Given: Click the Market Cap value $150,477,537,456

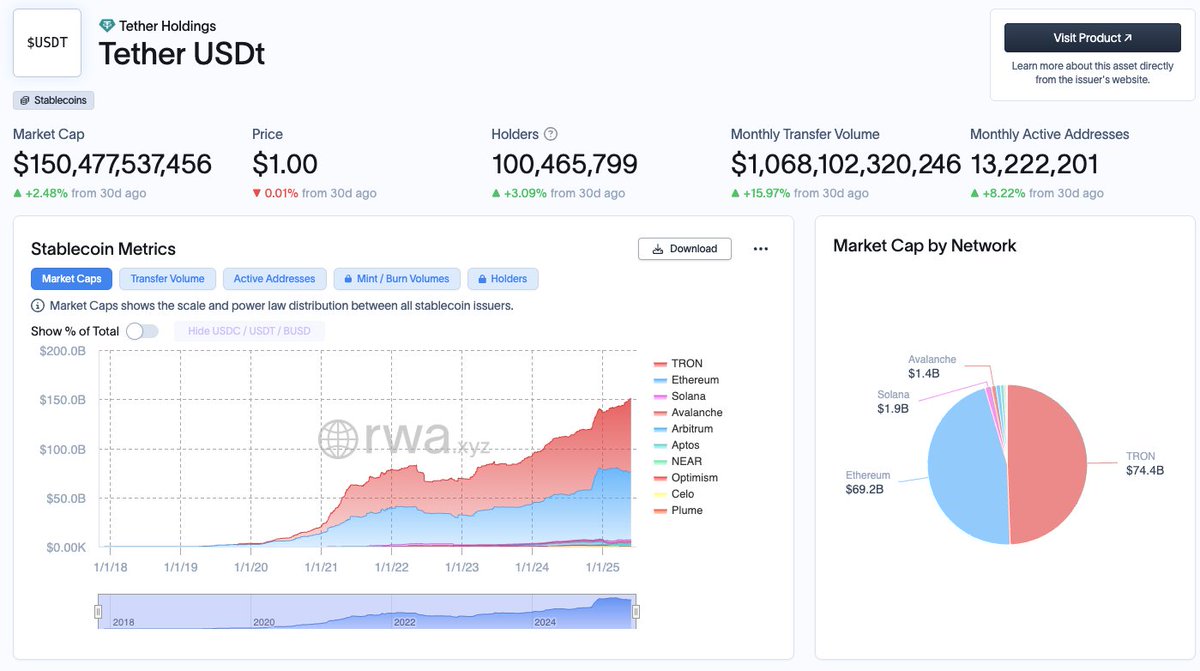Looking at the screenshot, I should (113, 164).
